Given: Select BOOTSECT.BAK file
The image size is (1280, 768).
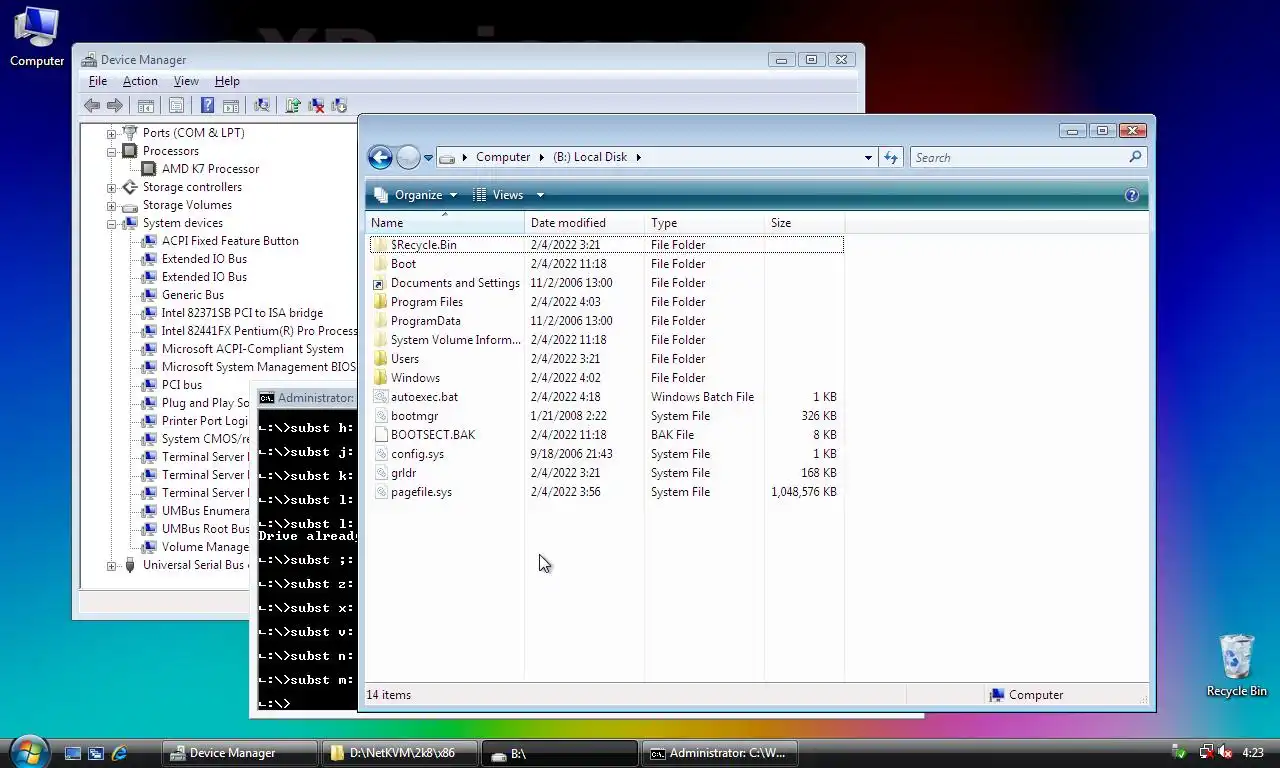Looking at the screenshot, I should [x=433, y=435].
